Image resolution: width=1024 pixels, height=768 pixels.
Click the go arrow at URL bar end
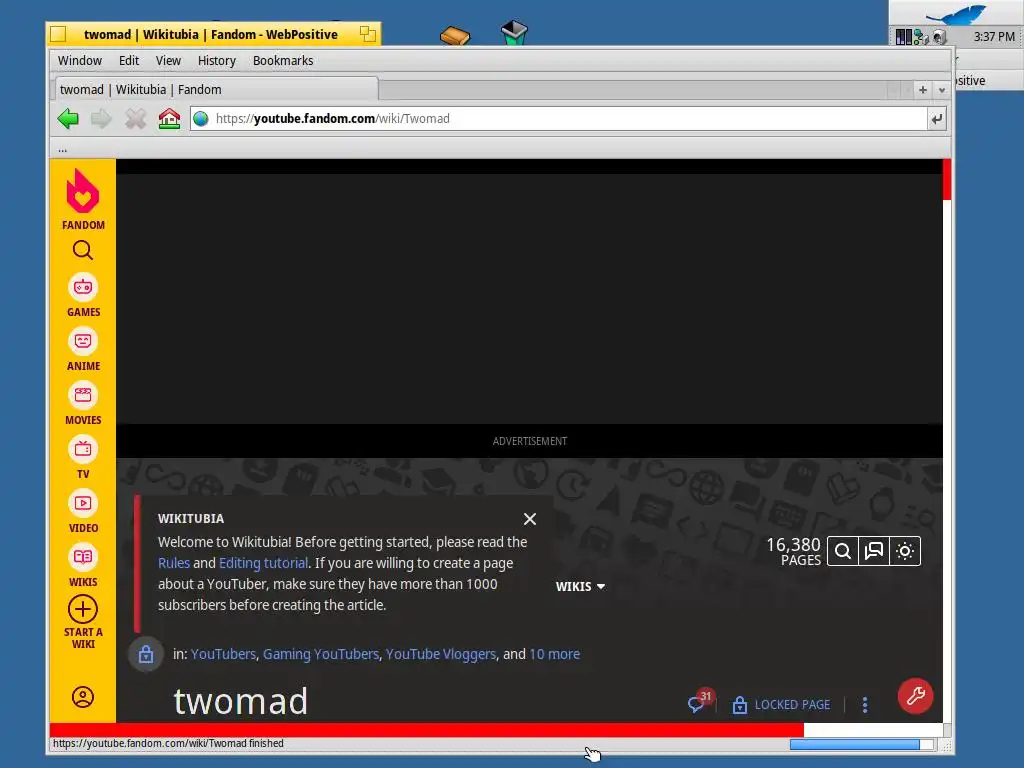[x=936, y=119]
